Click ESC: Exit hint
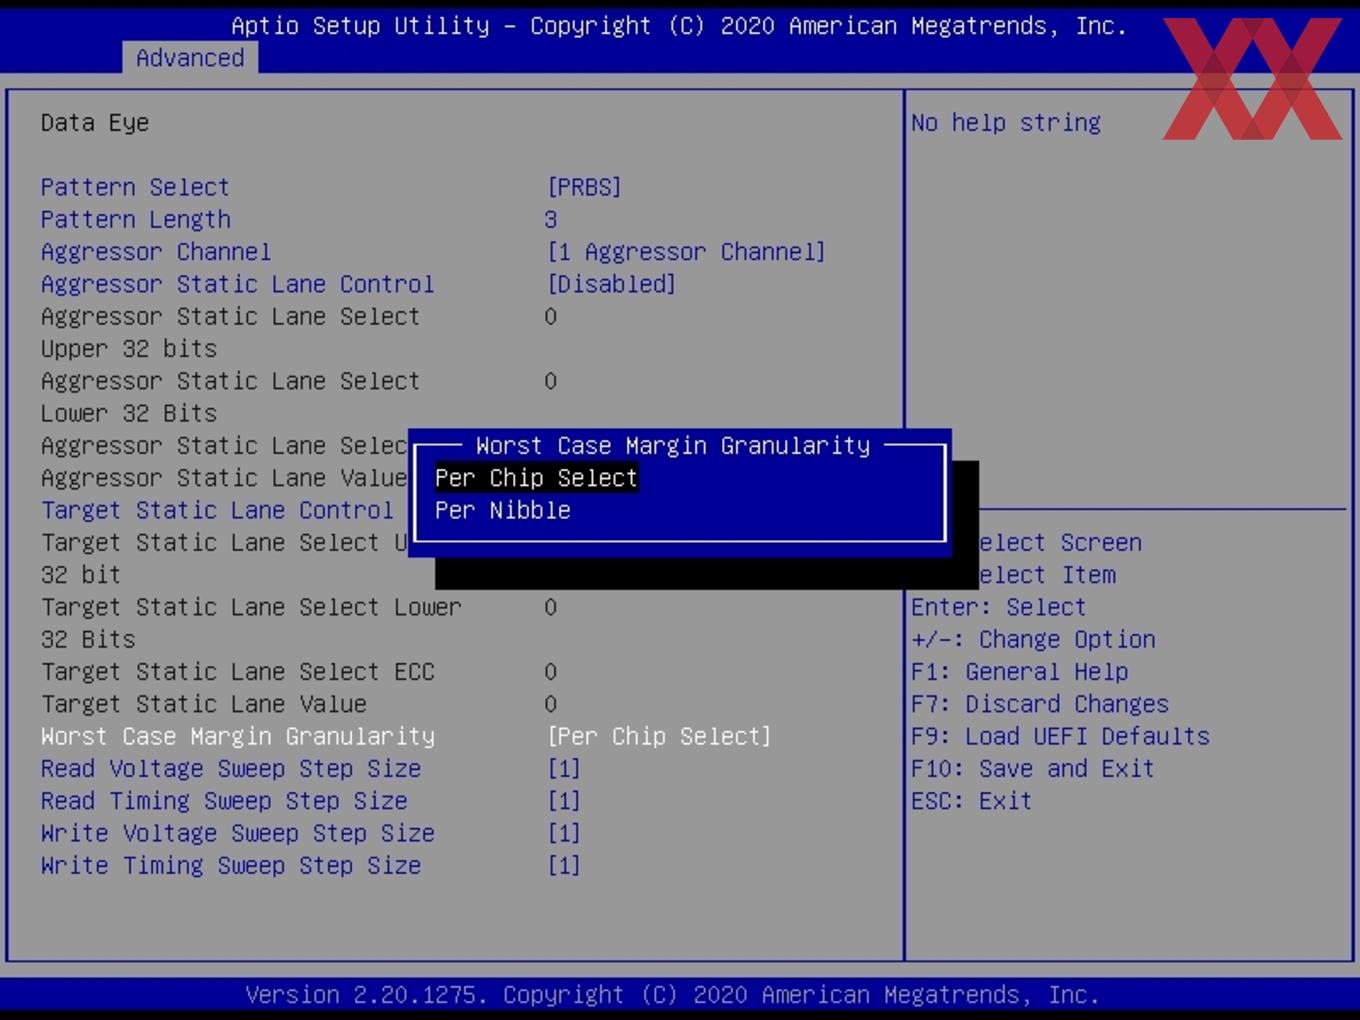This screenshot has width=1360, height=1020. [971, 801]
